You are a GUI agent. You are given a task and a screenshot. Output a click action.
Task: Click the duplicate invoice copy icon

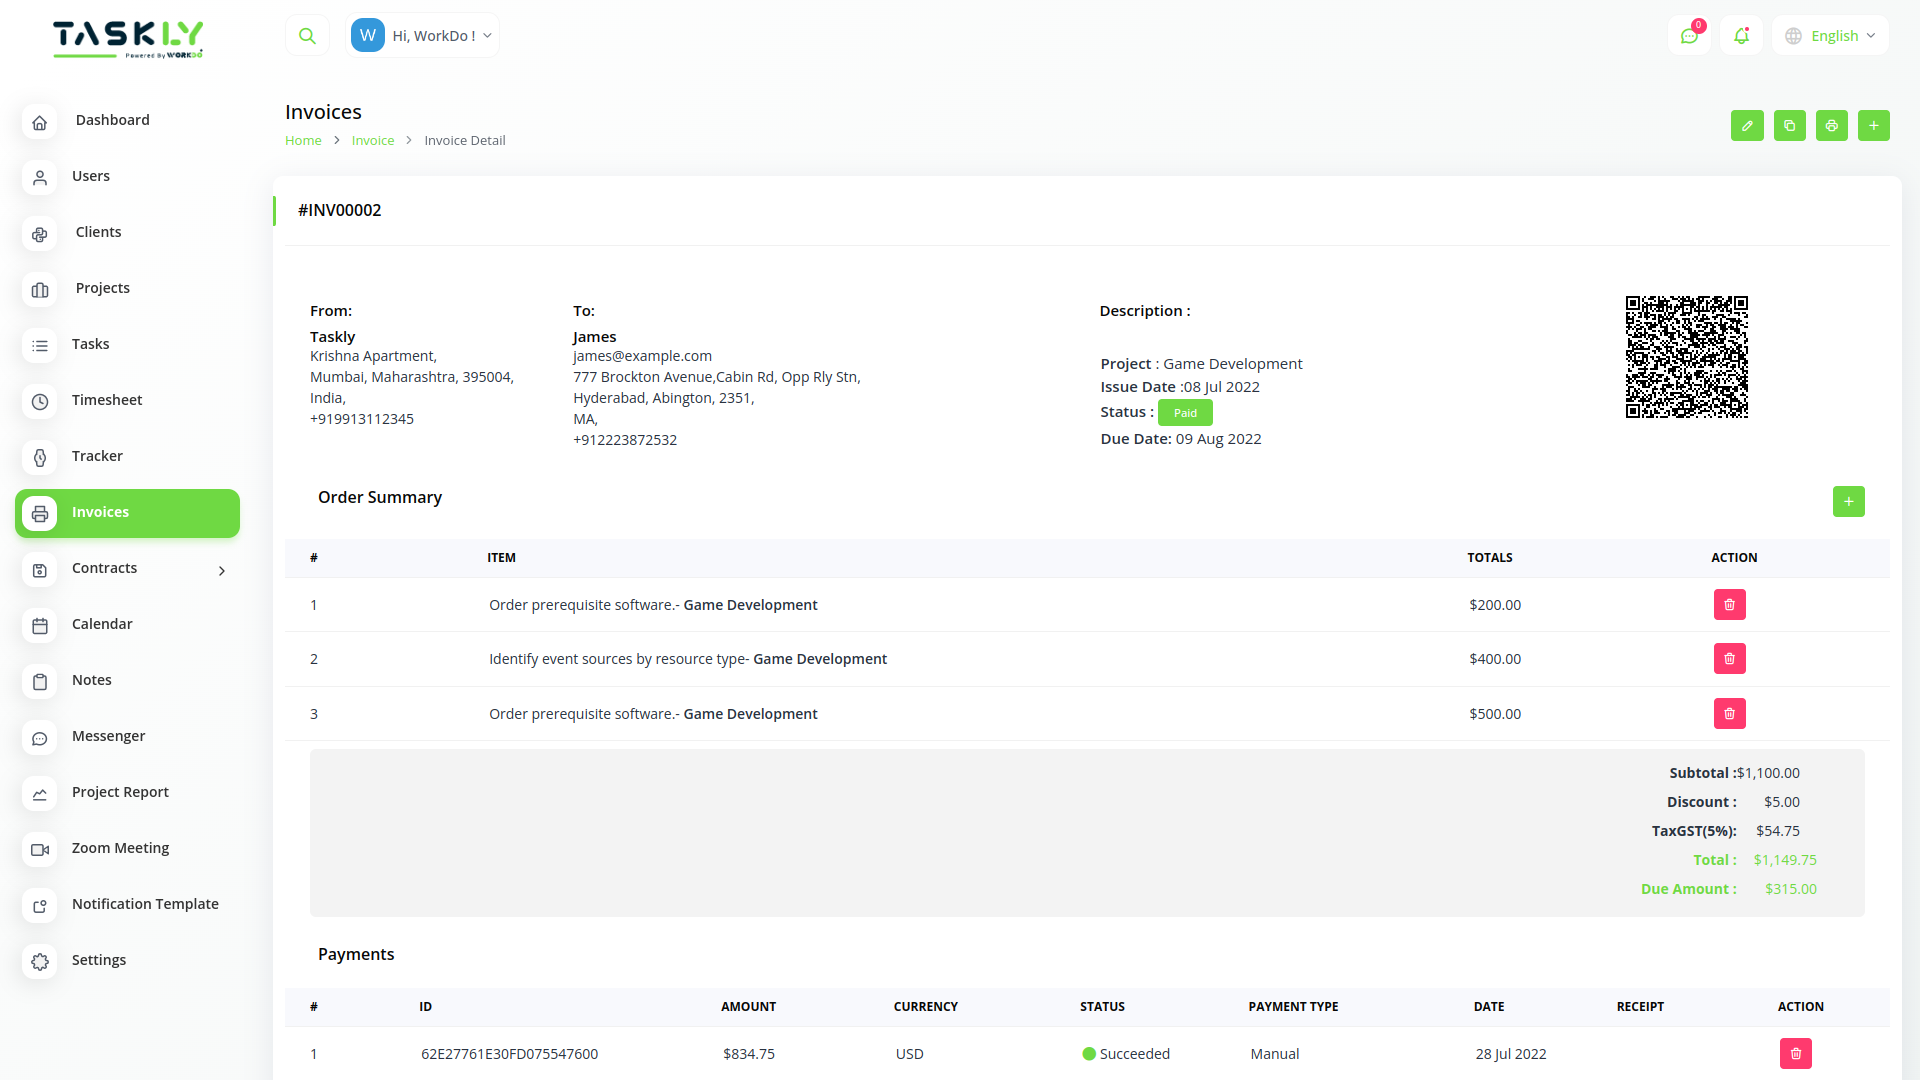click(x=1789, y=126)
